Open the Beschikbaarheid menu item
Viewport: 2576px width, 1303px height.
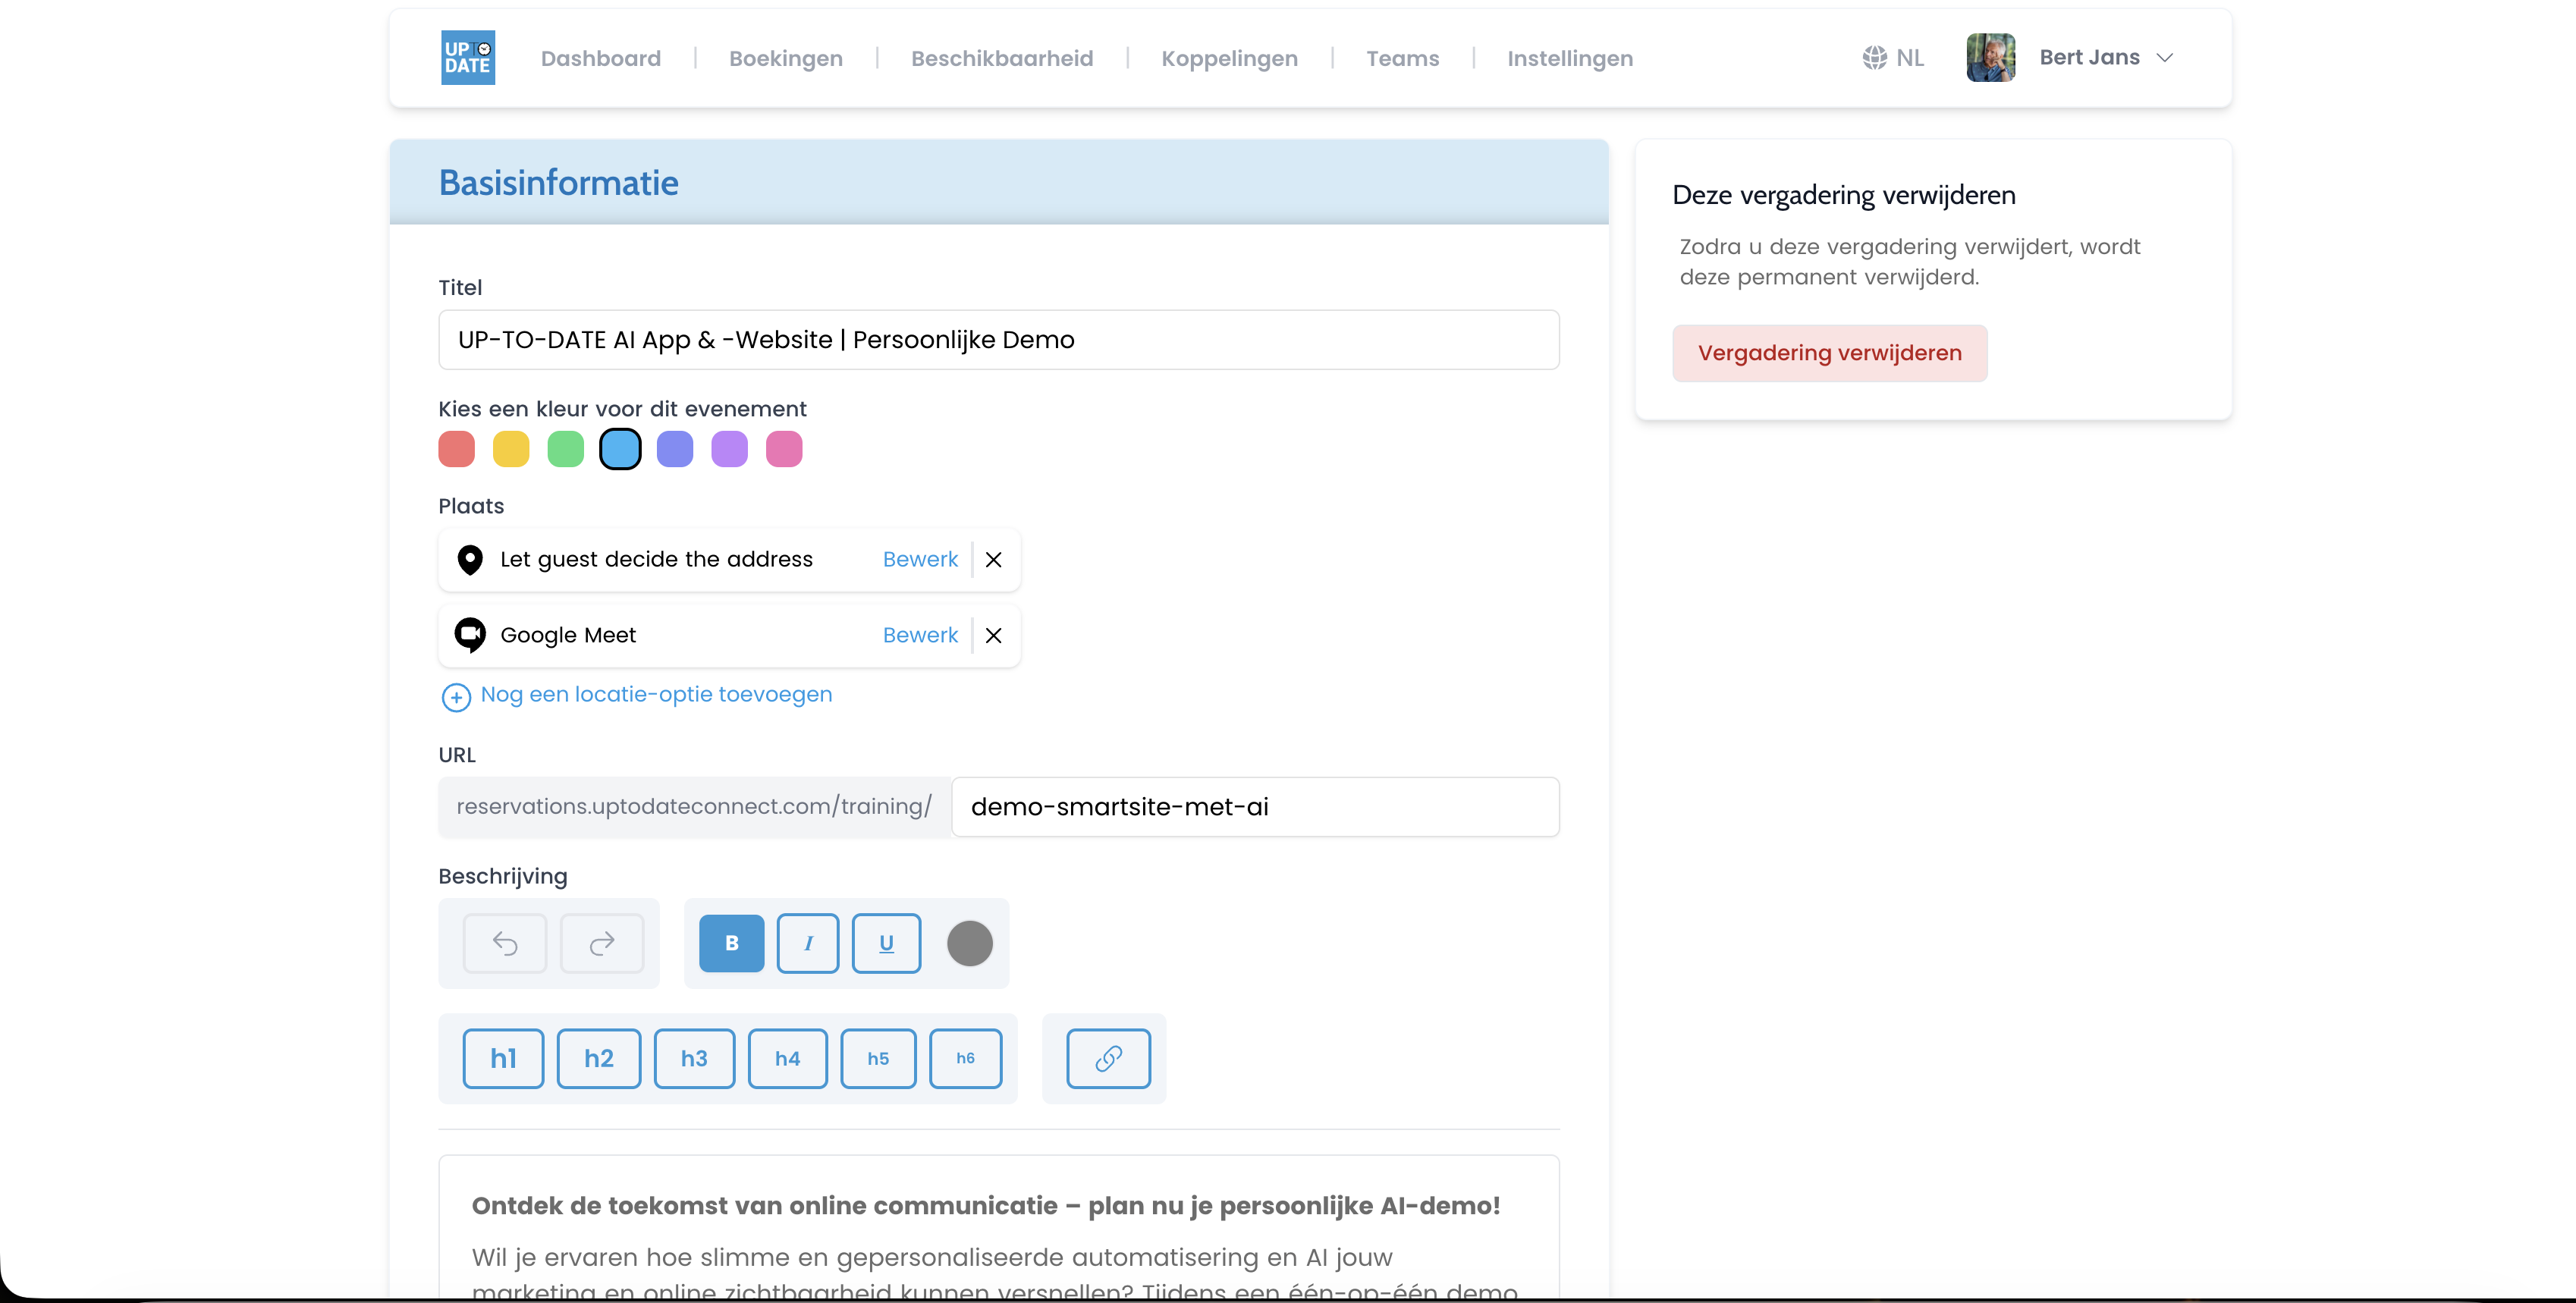point(1002,58)
